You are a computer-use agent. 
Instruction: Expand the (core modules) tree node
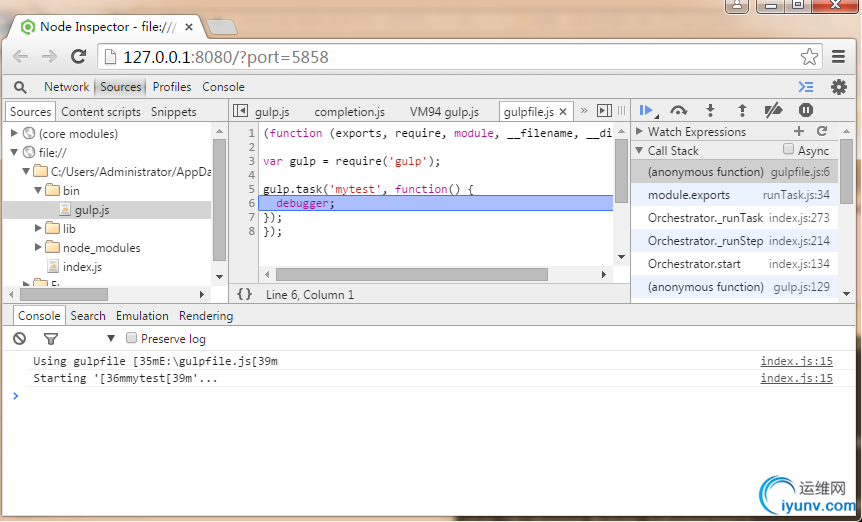click(x=14, y=133)
